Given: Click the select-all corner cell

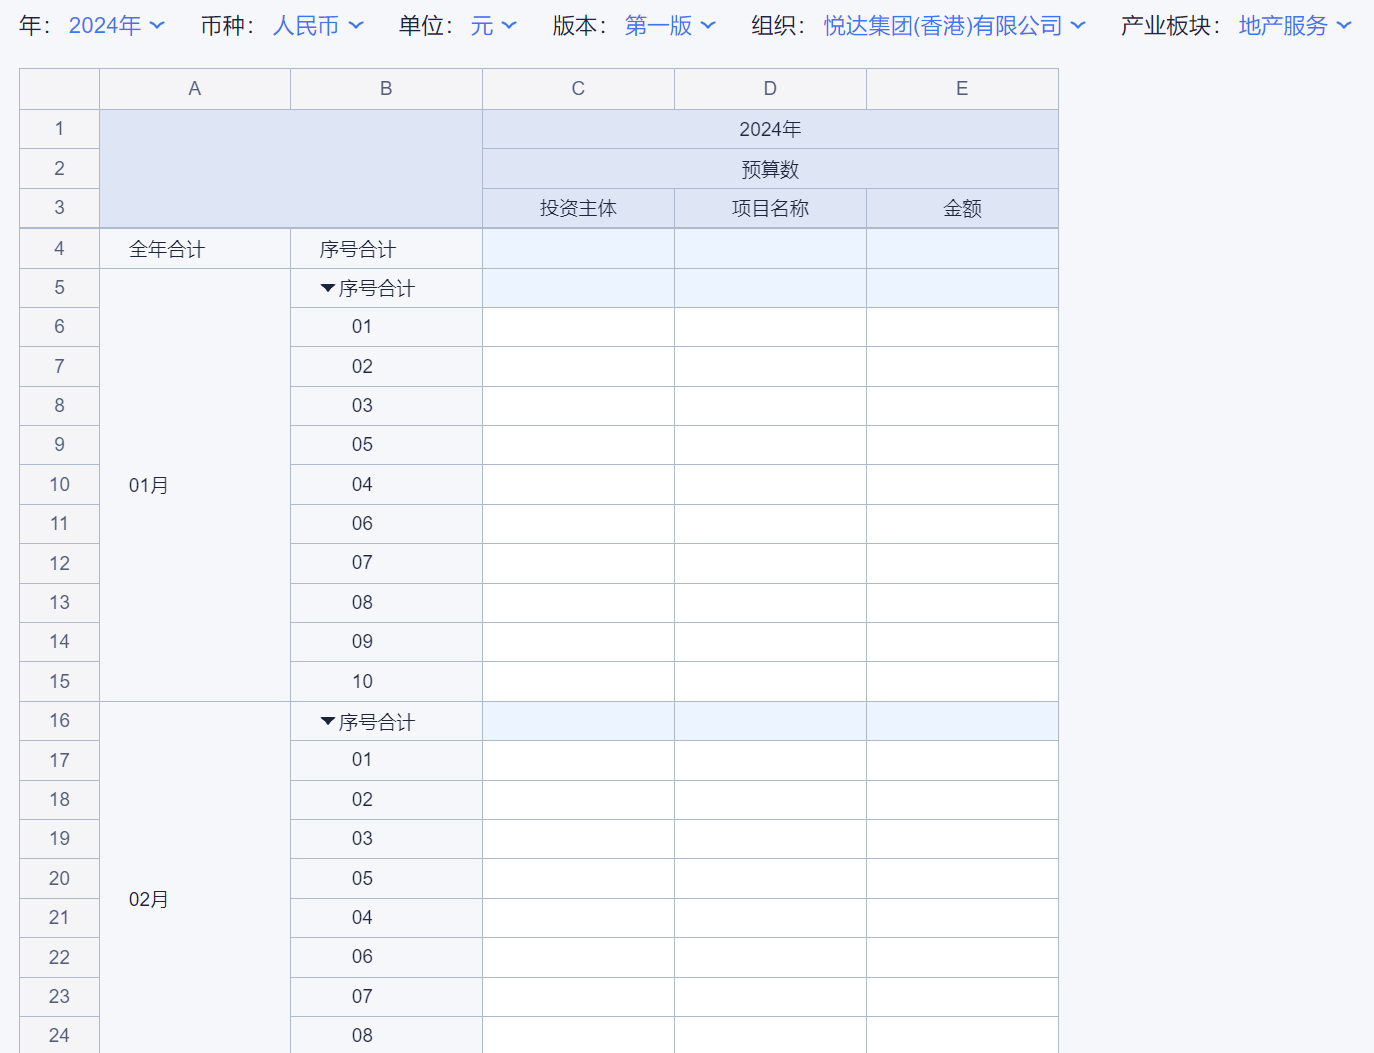Looking at the screenshot, I should tap(60, 89).
